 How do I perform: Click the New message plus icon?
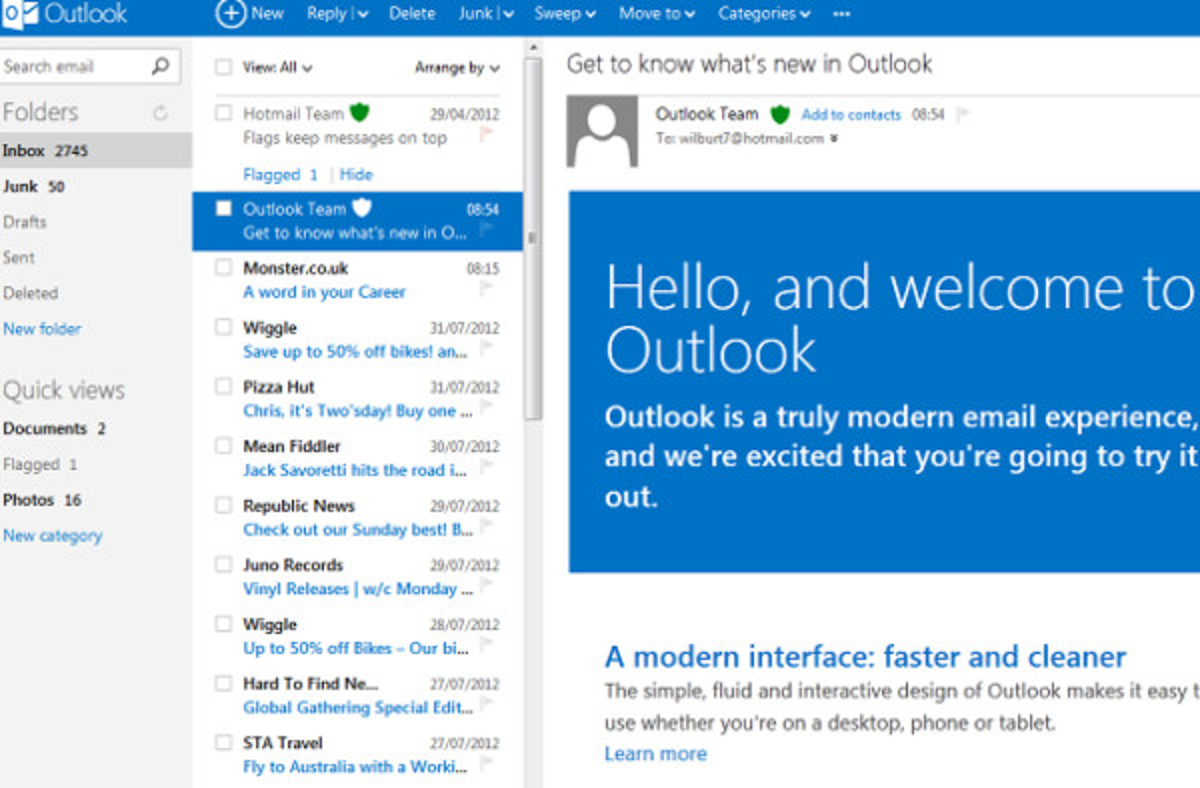coord(230,13)
